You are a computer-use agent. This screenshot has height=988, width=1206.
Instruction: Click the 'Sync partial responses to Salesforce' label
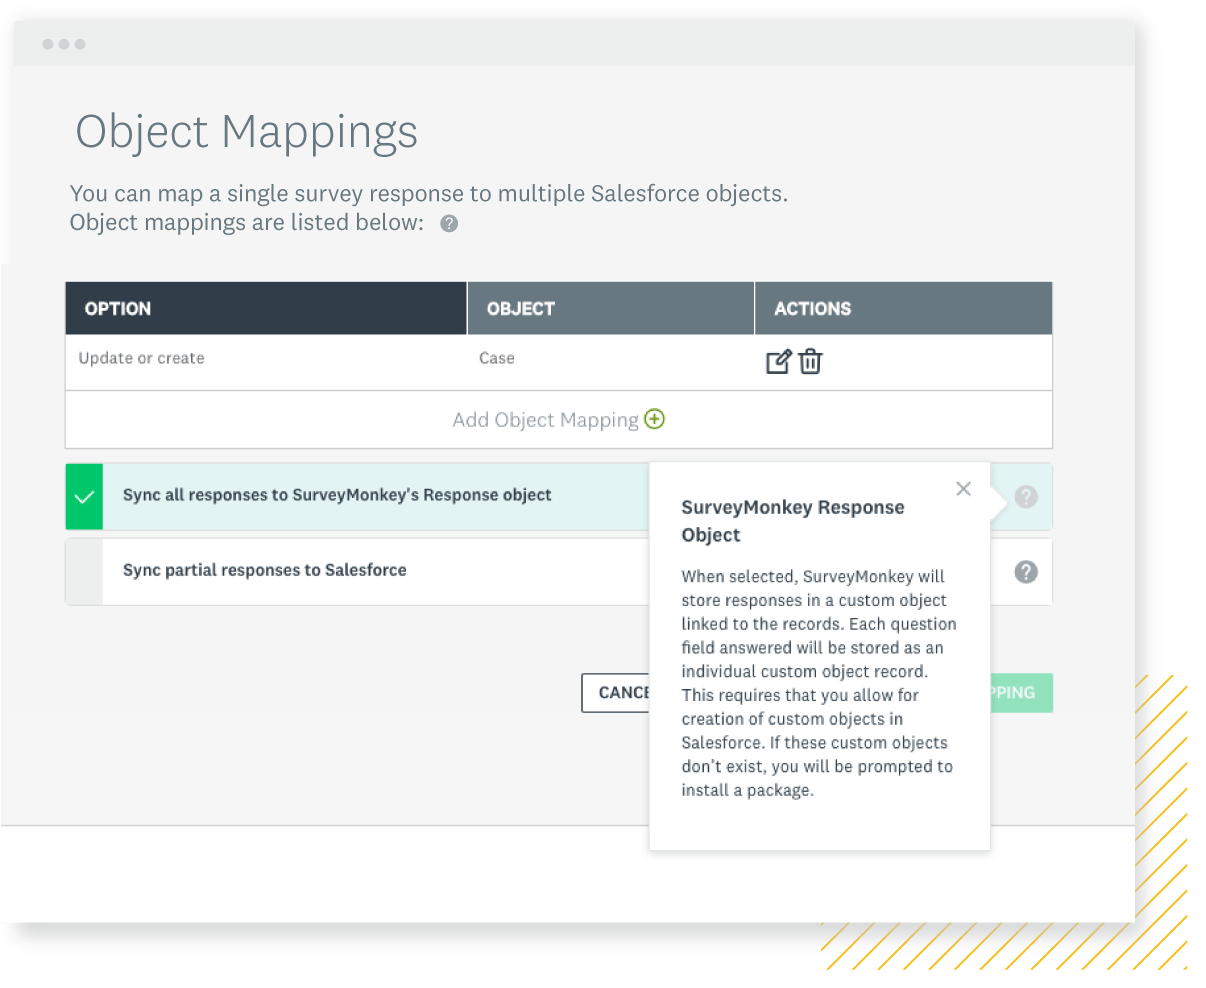[x=265, y=570]
